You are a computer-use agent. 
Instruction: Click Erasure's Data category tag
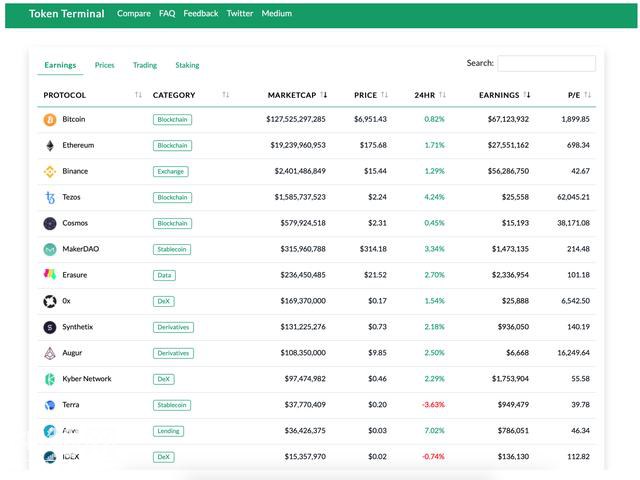164,276
